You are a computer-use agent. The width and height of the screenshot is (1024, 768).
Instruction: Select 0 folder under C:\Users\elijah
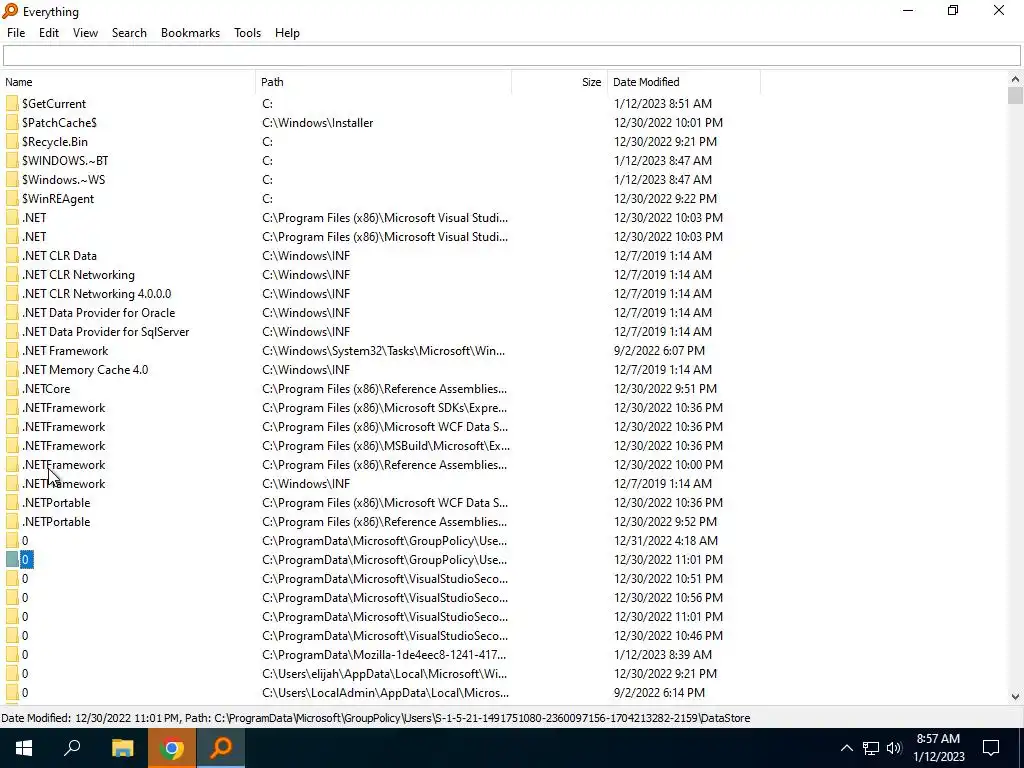pyautogui.click(x=25, y=673)
